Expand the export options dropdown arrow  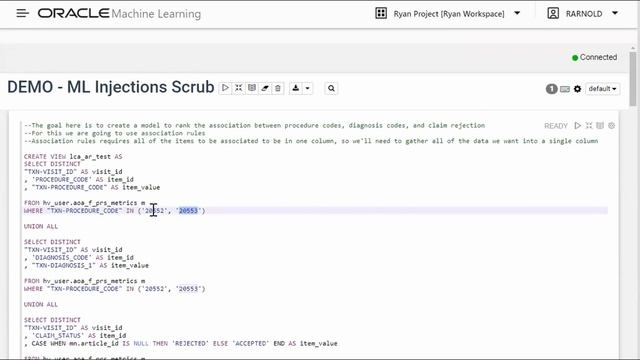307,88
